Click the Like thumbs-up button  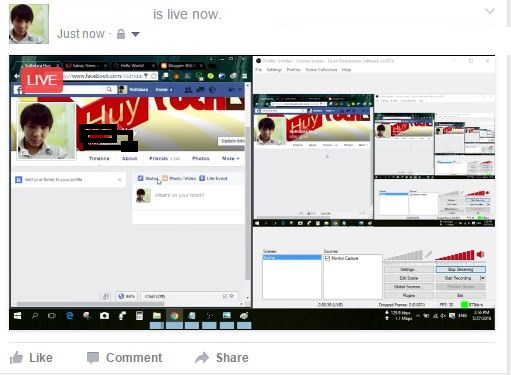click(31, 358)
